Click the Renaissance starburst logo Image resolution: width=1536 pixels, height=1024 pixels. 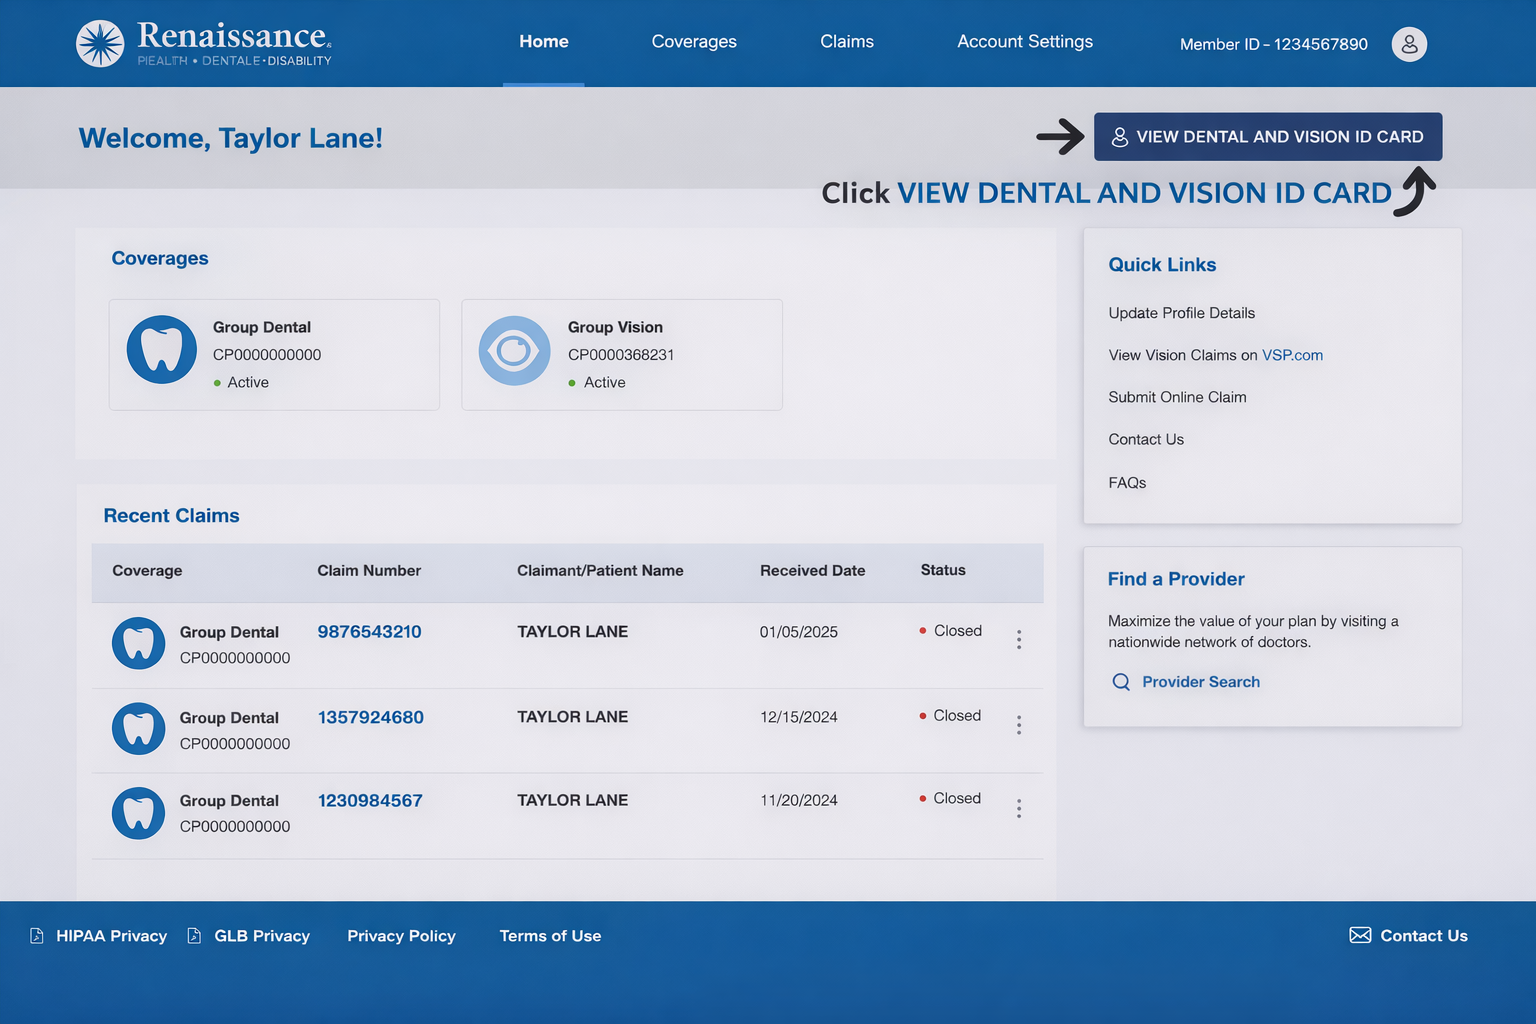100,44
